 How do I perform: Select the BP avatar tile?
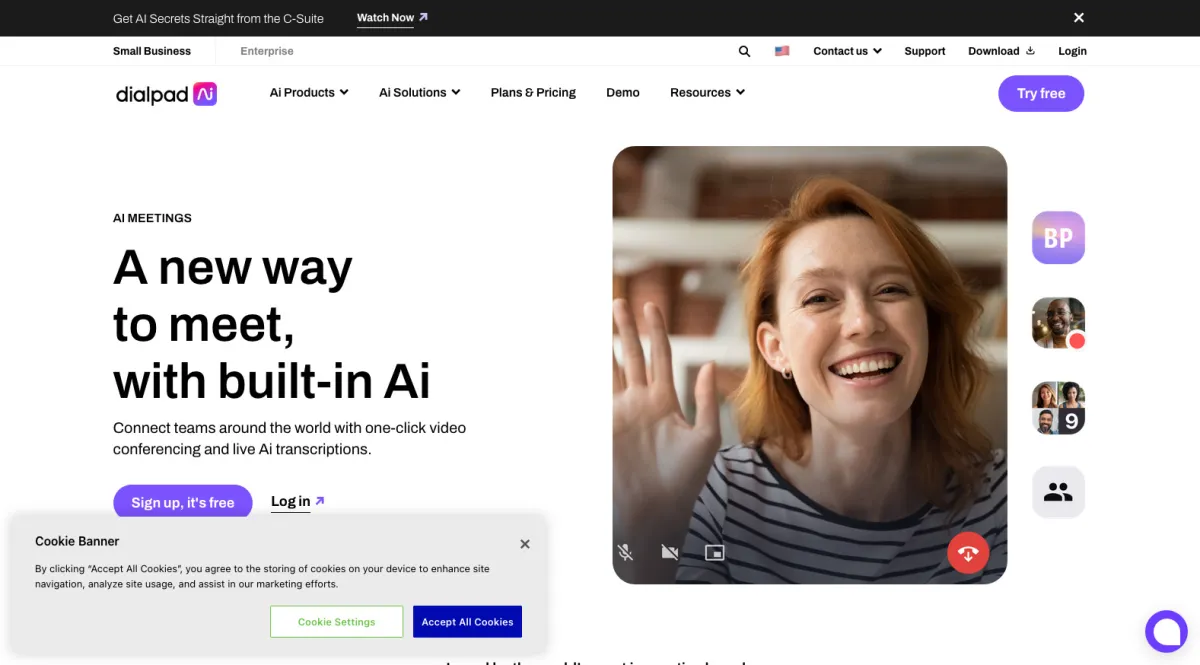coord(1058,238)
